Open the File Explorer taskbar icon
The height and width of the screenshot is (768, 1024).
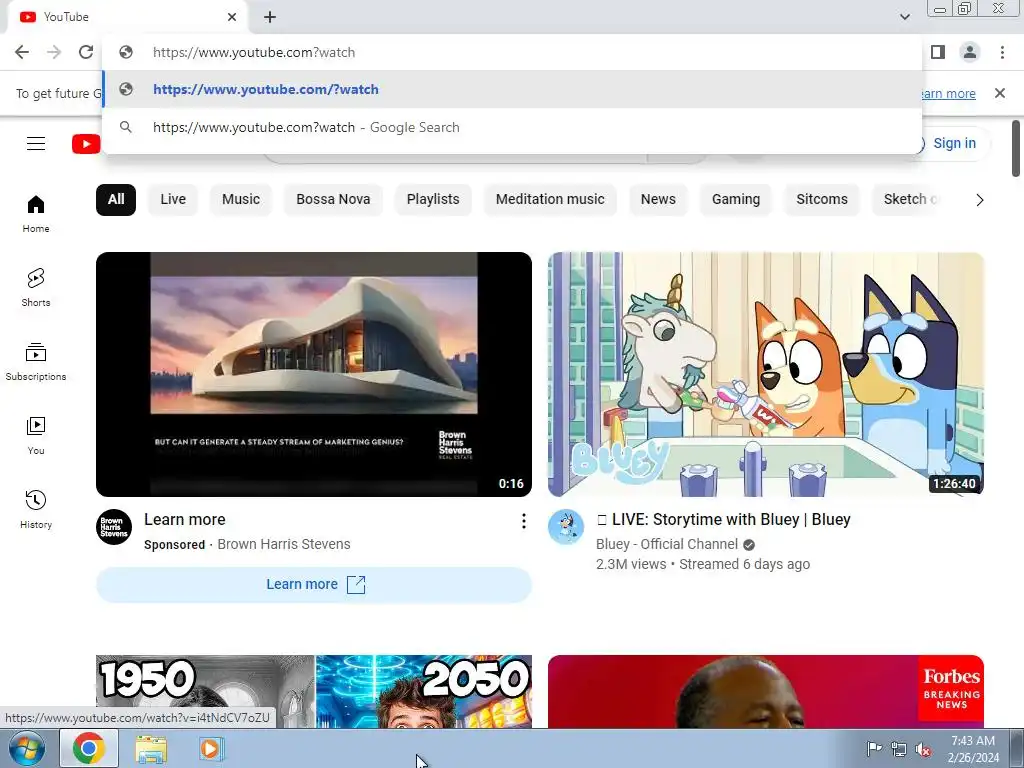point(151,749)
